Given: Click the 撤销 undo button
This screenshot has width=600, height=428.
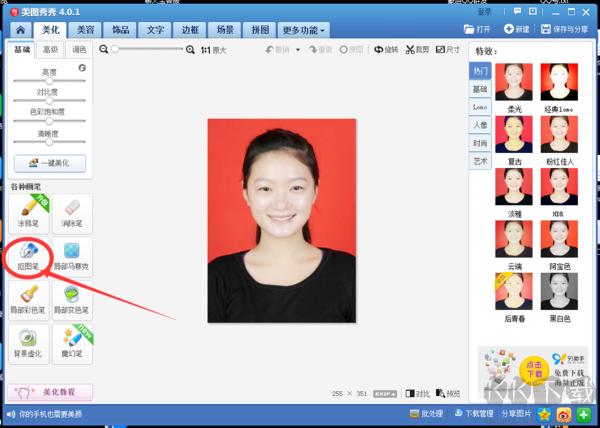Looking at the screenshot, I should tap(277, 50).
